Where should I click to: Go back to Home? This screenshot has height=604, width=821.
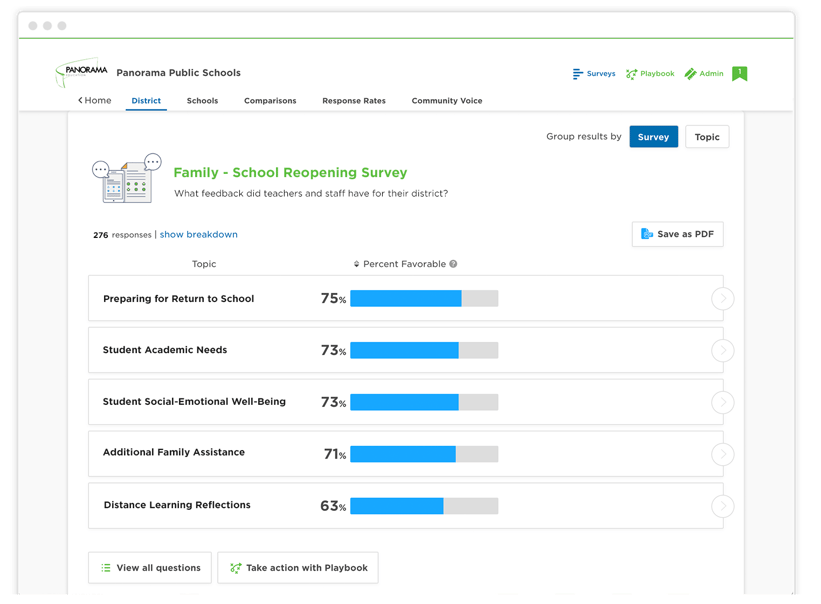(95, 101)
